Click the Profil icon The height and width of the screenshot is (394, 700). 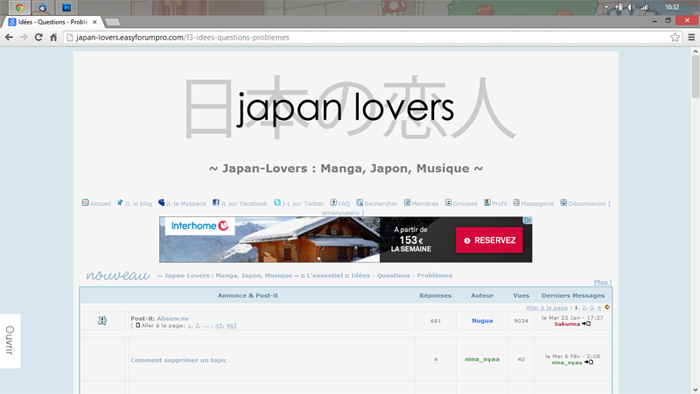(x=487, y=203)
